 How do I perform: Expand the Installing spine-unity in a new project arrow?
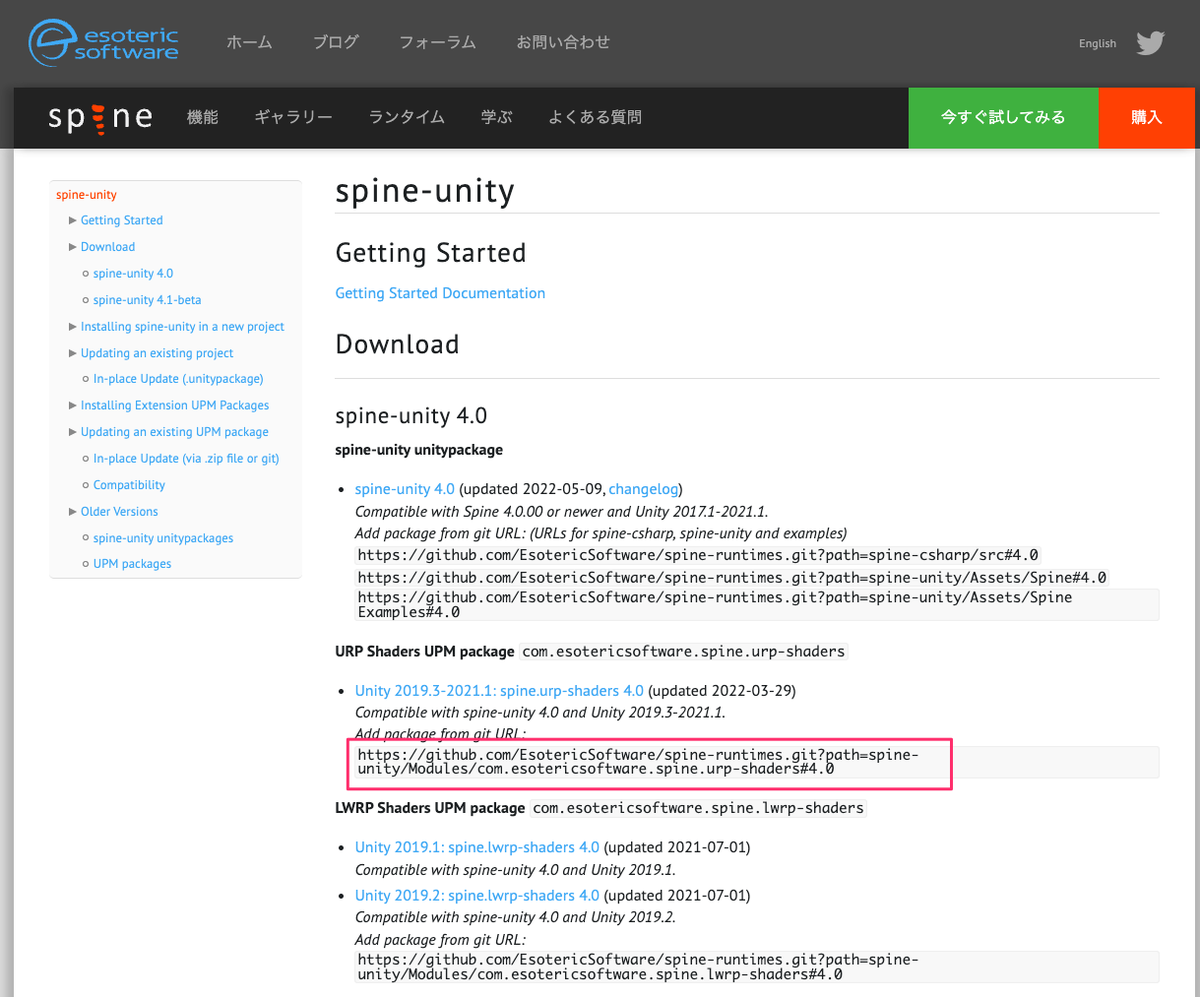coord(73,327)
